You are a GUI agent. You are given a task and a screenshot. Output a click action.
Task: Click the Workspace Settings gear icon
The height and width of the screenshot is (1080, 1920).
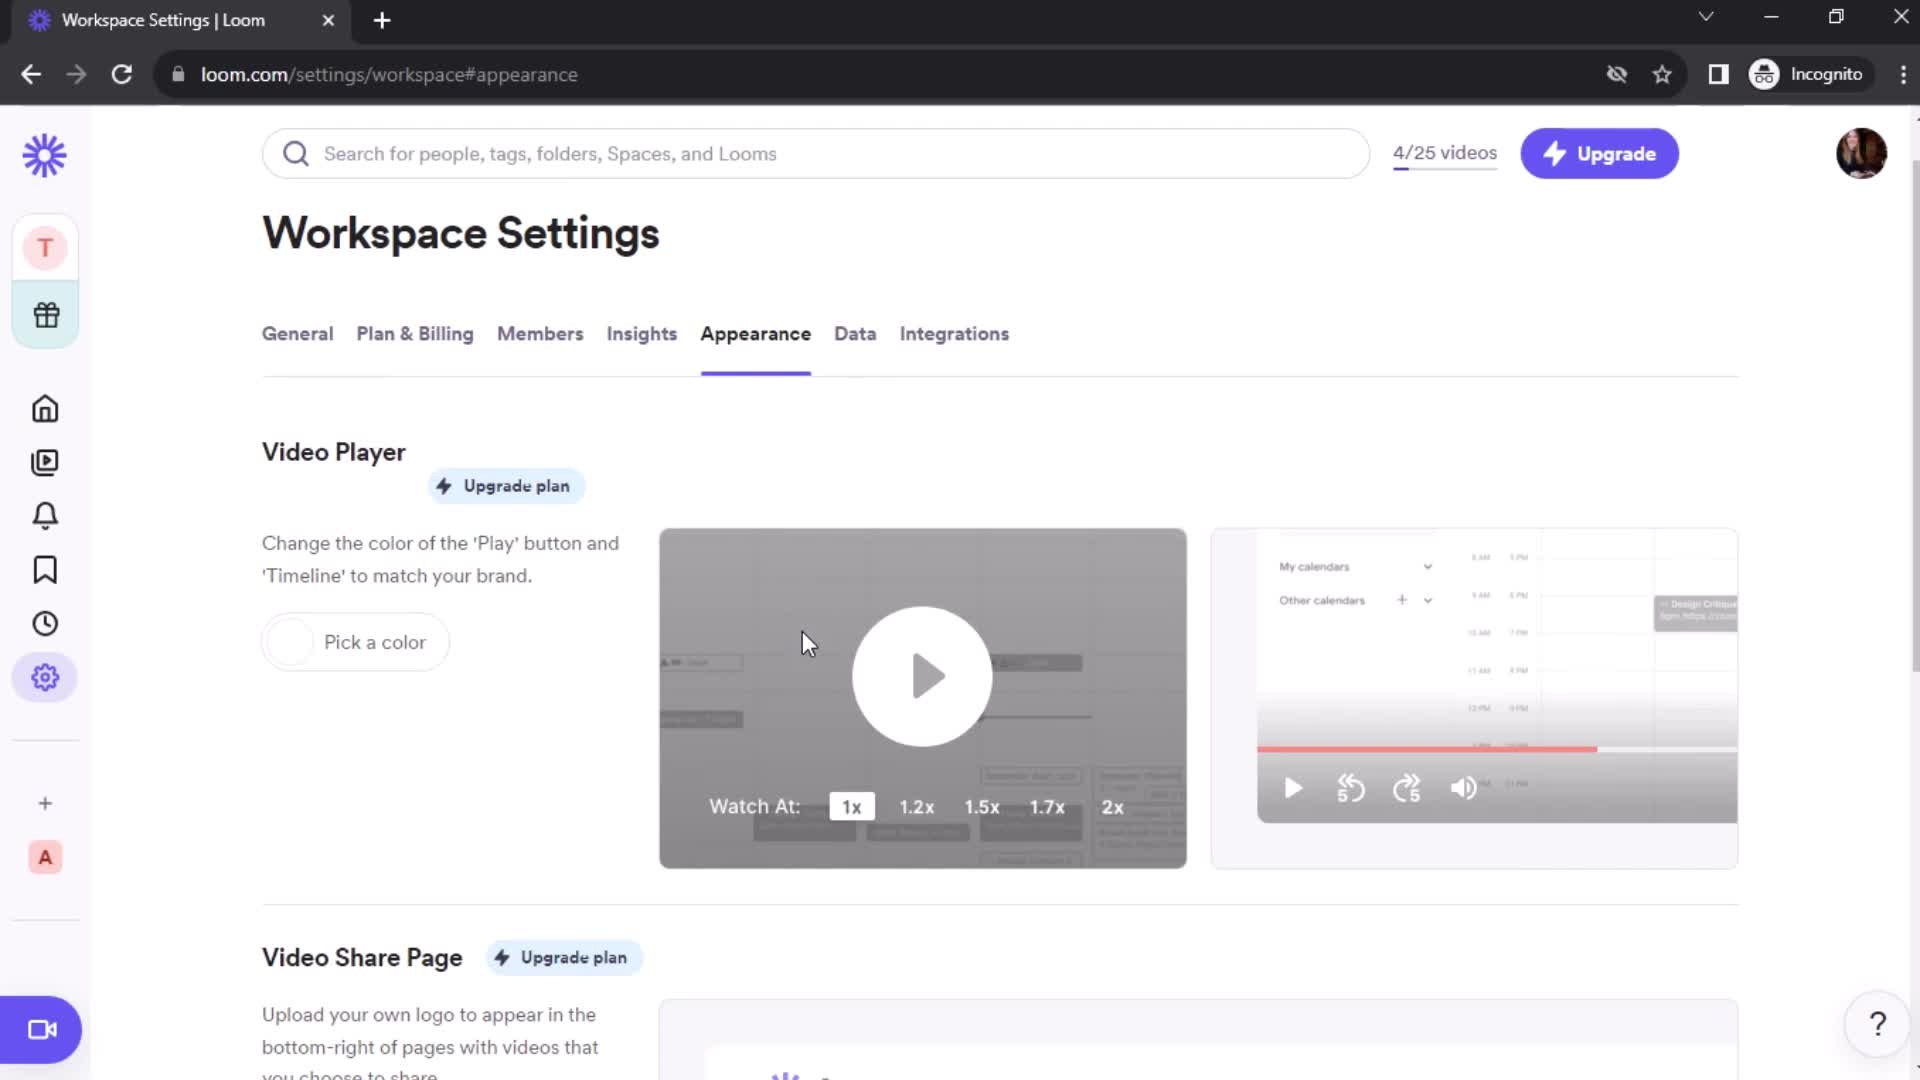pos(45,676)
